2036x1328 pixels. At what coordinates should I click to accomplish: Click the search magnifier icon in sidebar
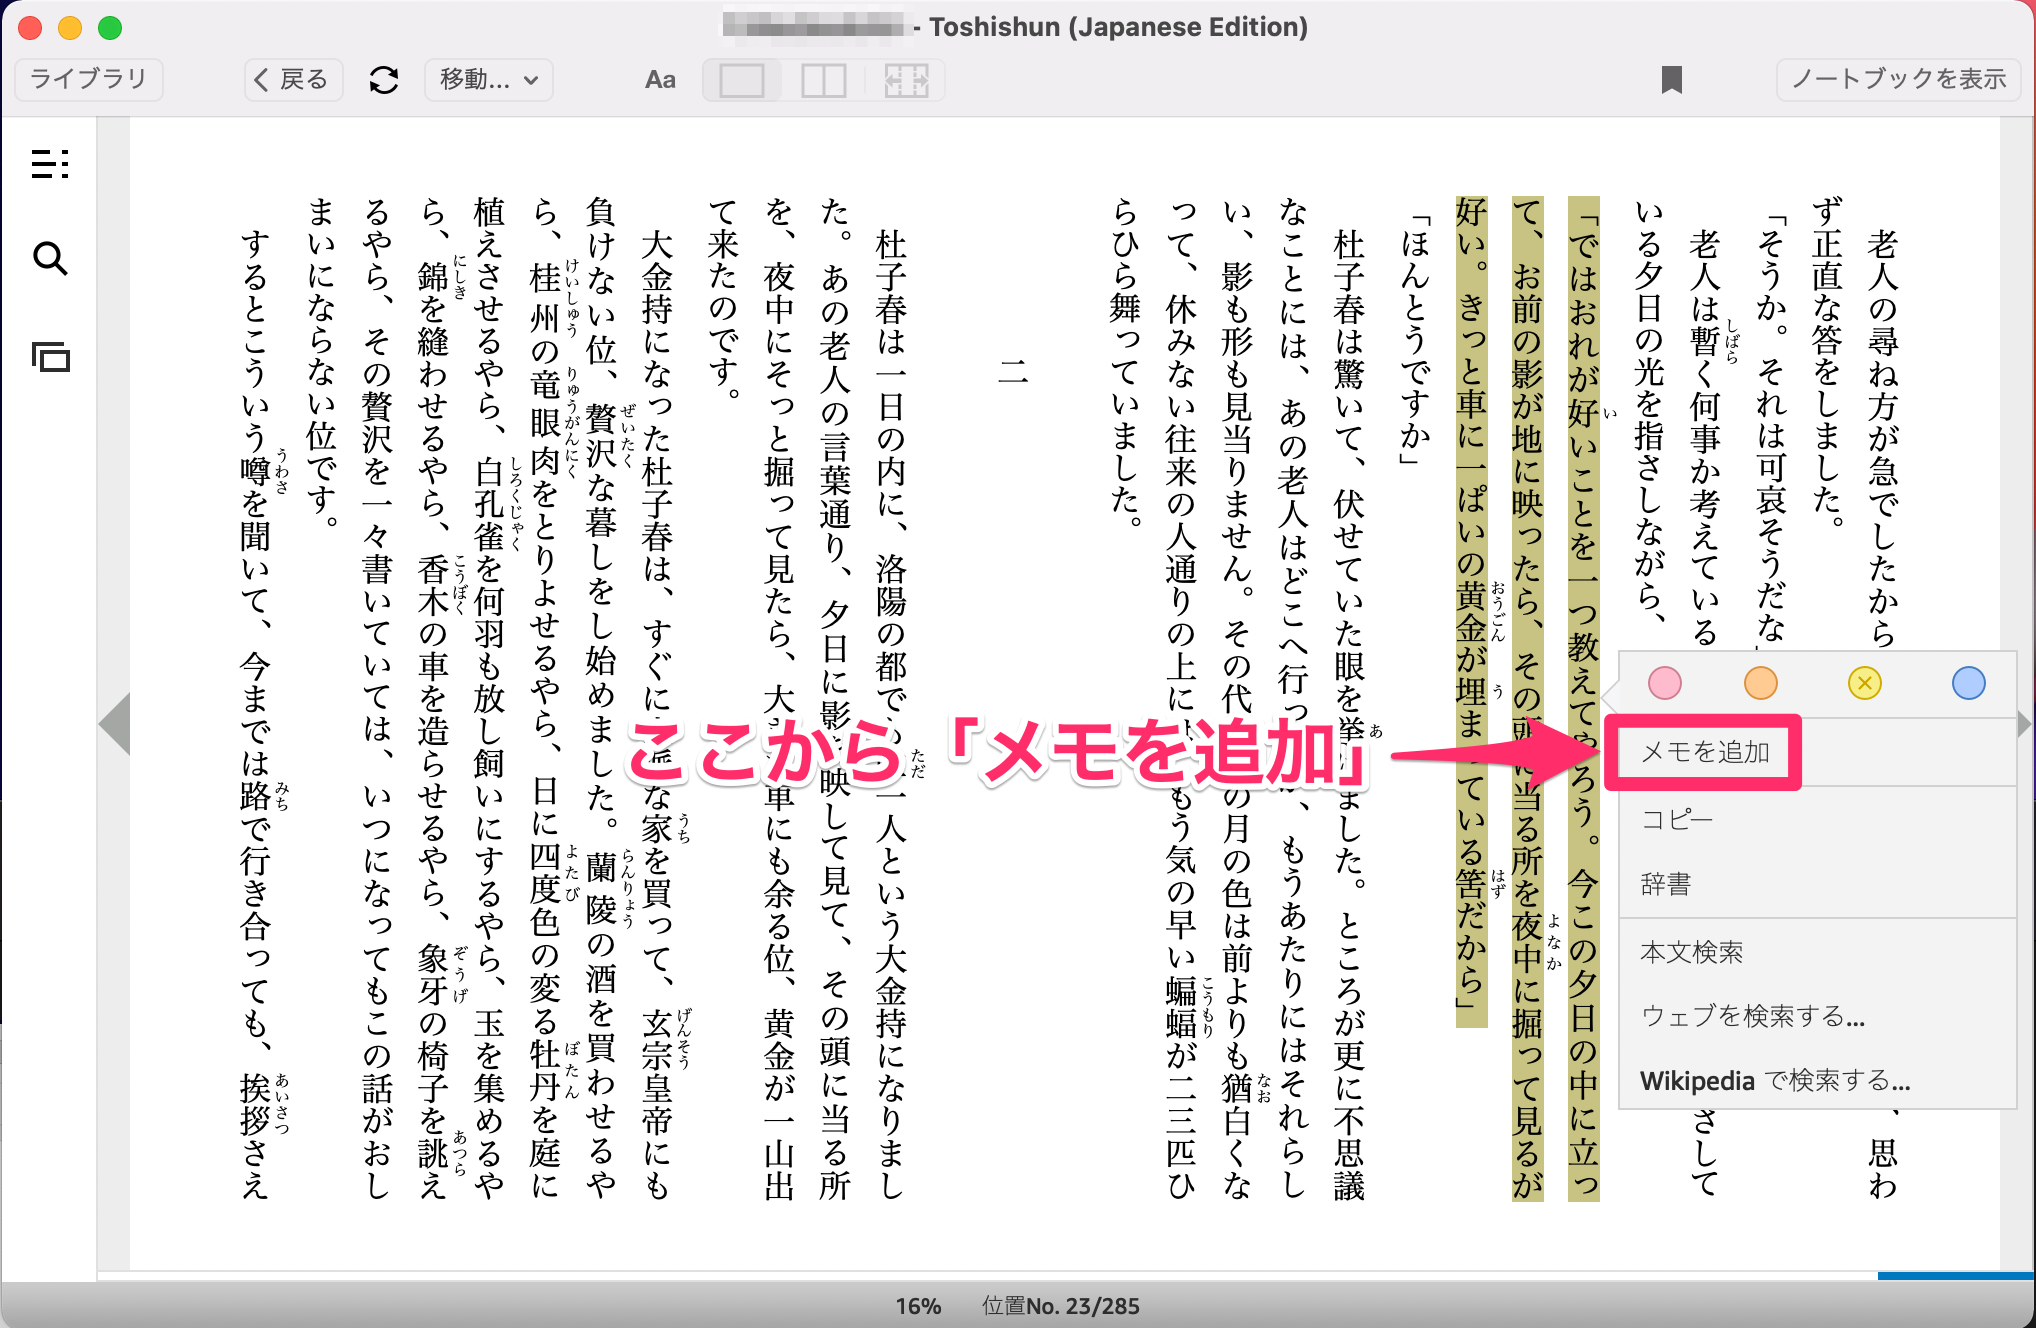[x=50, y=259]
